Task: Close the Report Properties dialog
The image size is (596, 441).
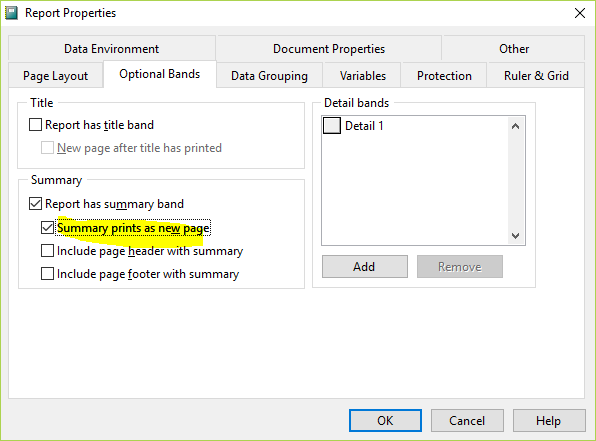Action: click(580, 13)
